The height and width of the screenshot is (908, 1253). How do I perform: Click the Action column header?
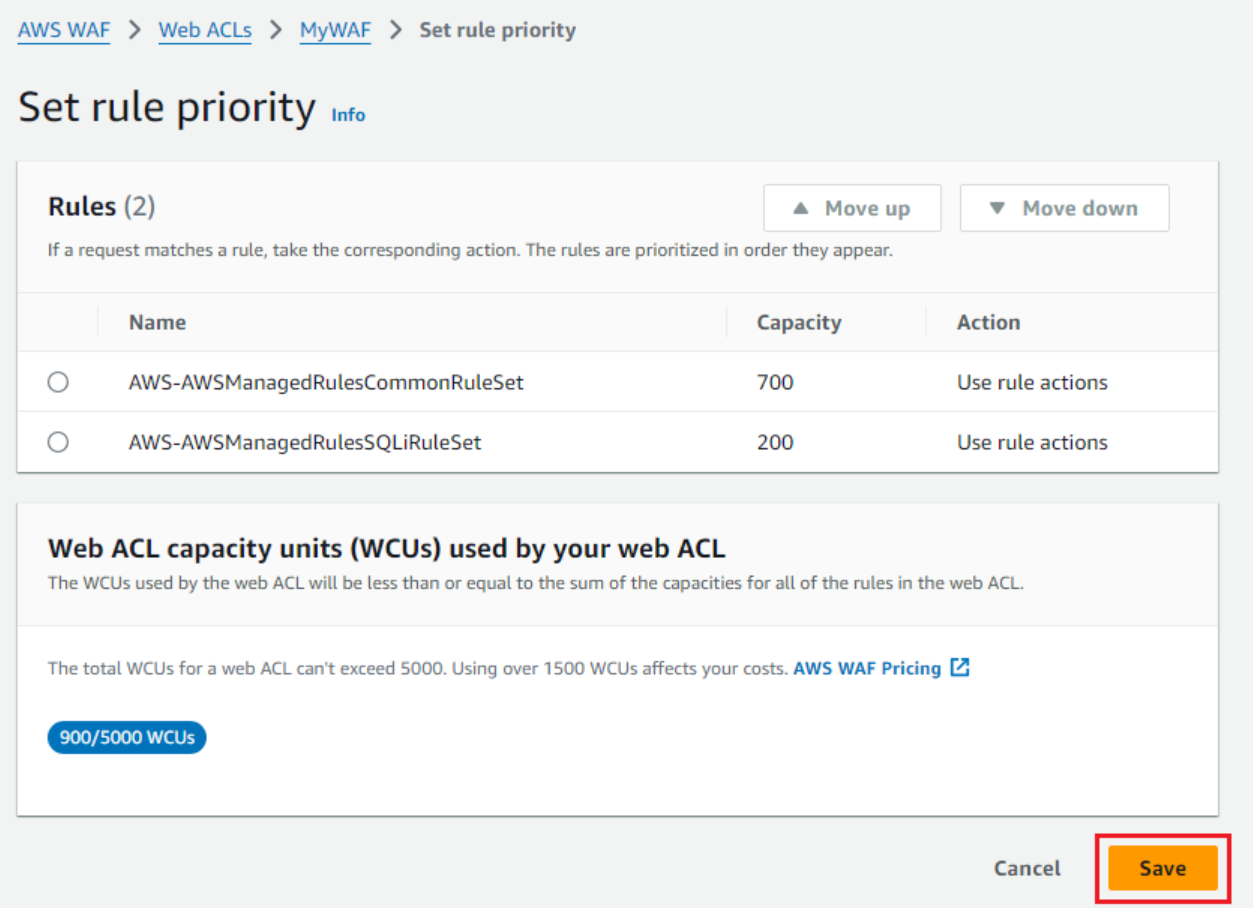(x=988, y=322)
